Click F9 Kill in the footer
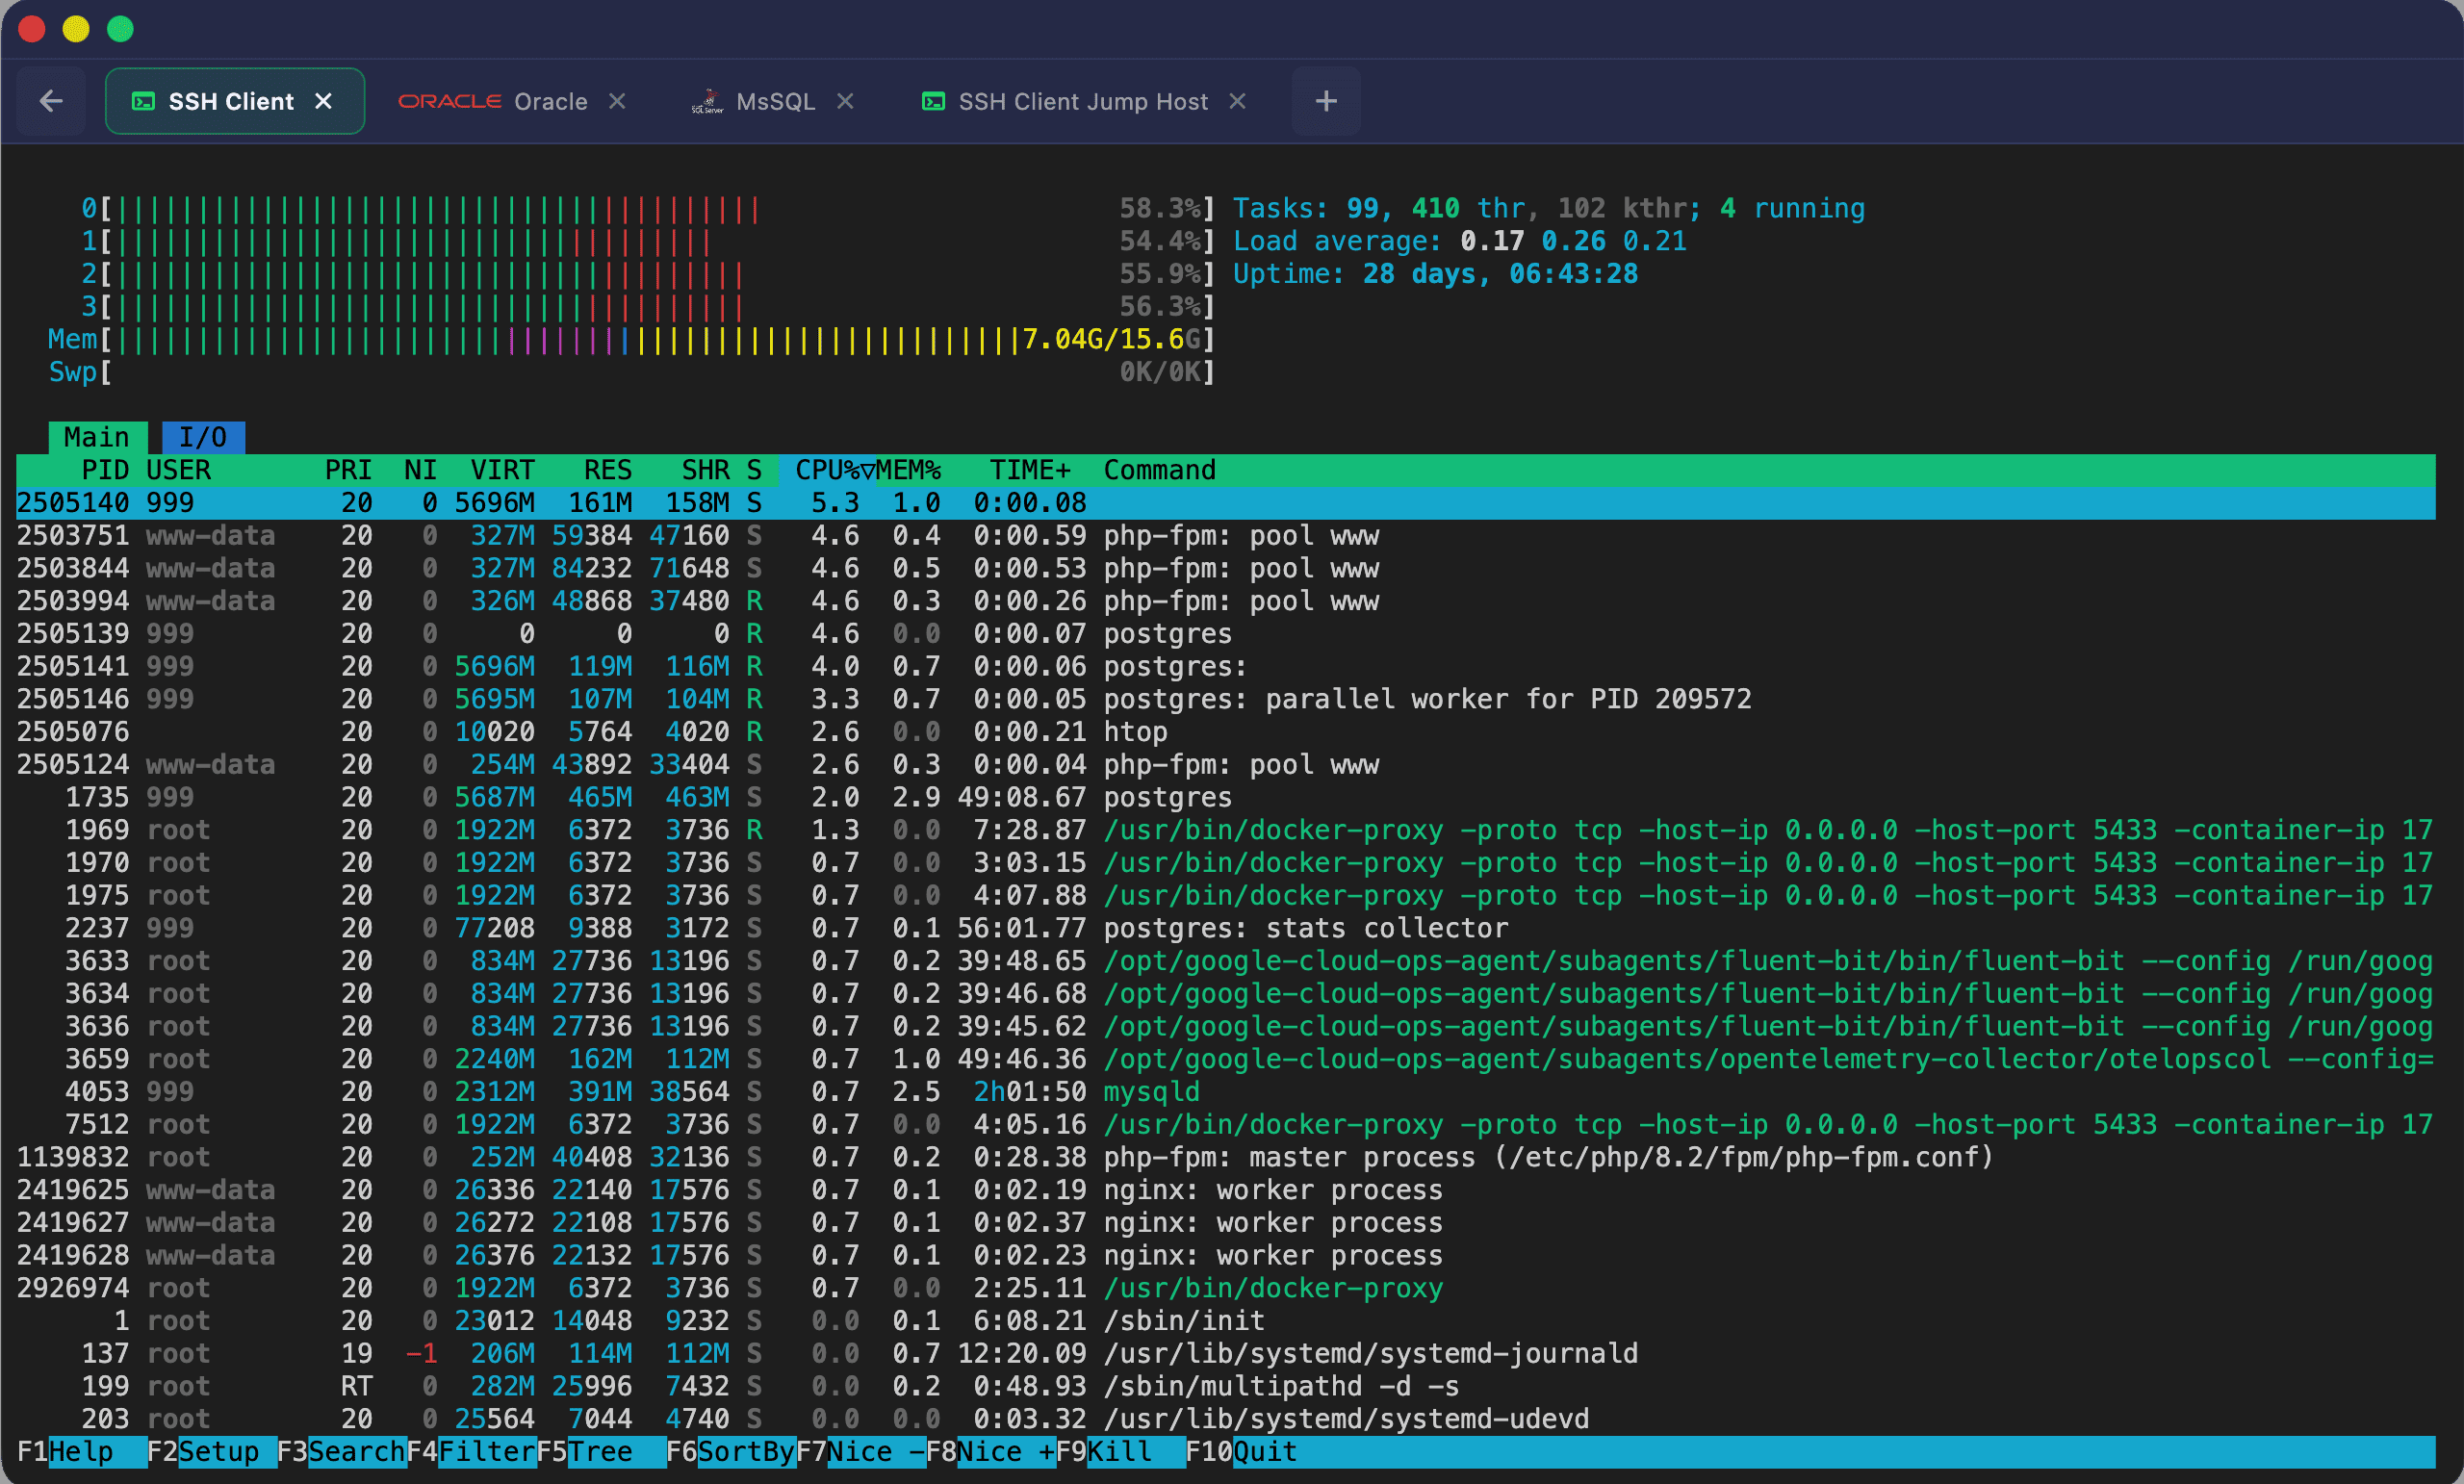 point(1120,1451)
